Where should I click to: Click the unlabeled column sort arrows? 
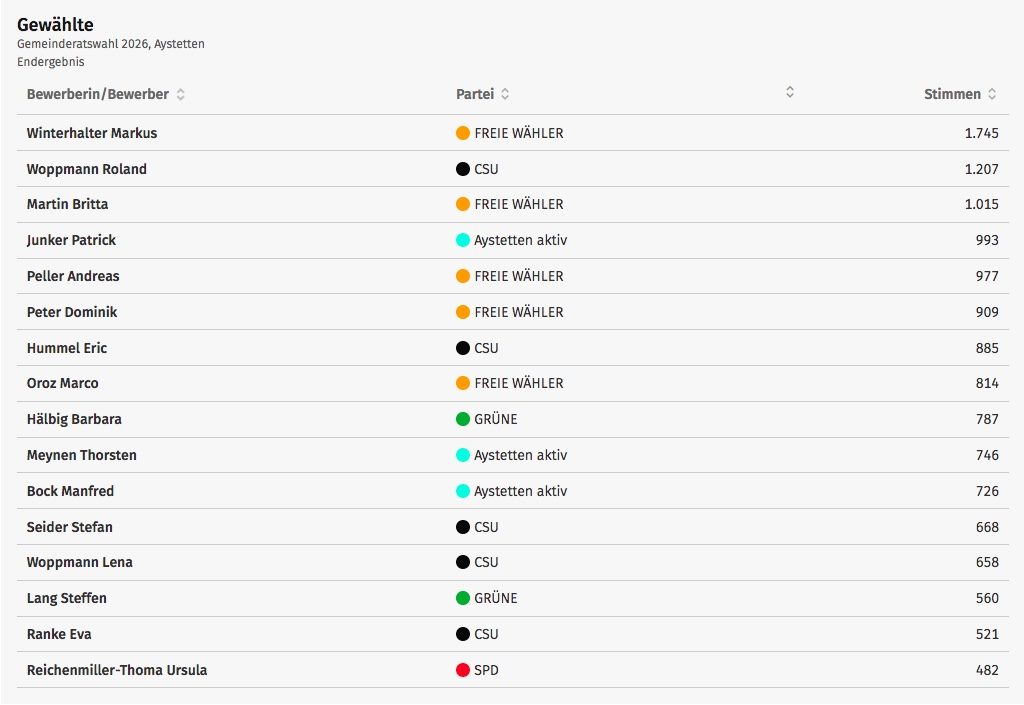click(x=790, y=91)
